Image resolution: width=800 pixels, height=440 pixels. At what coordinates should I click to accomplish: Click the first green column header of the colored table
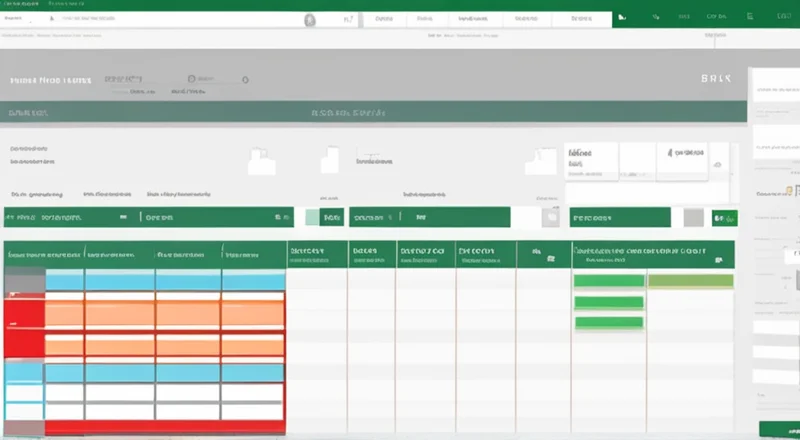tap(44, 255)
